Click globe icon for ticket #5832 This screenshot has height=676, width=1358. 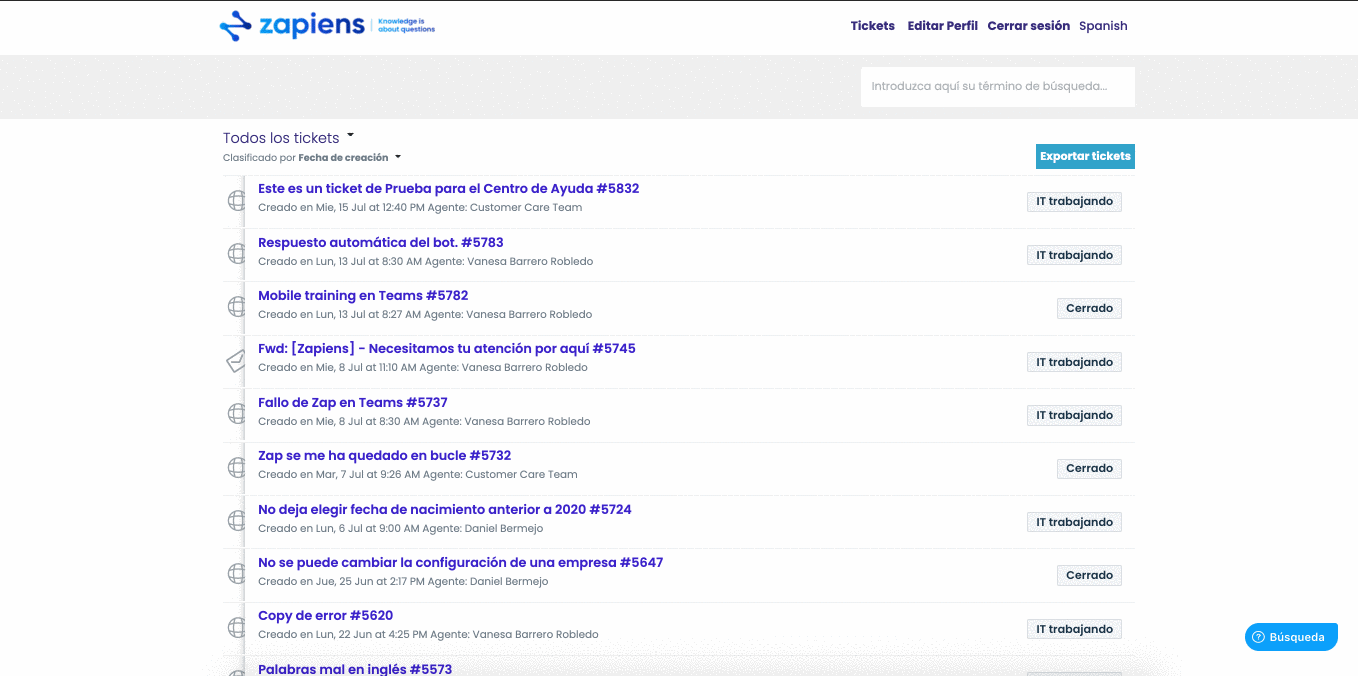237,200
